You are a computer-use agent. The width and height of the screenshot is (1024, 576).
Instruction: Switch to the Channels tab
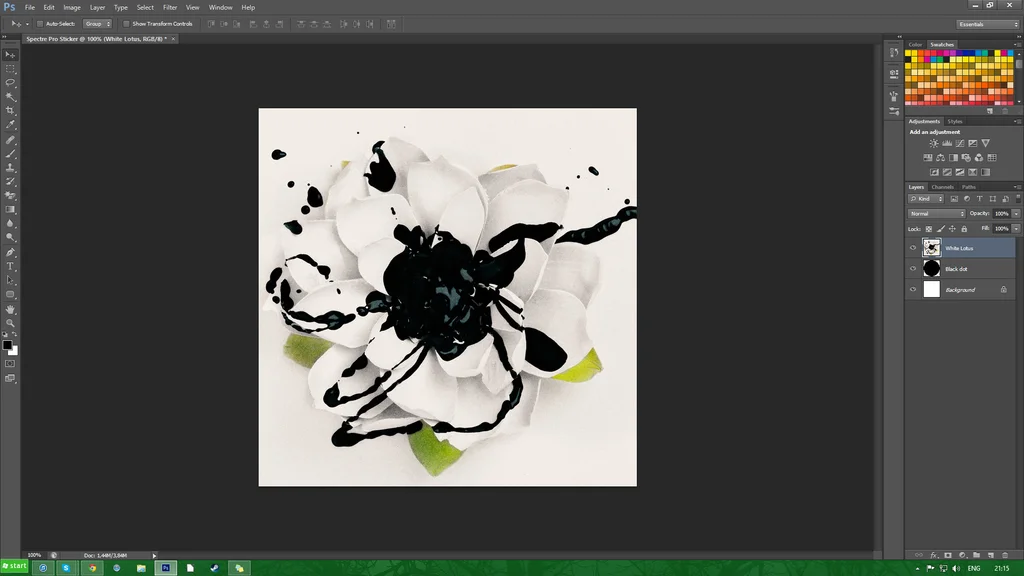tap(942, 187)
